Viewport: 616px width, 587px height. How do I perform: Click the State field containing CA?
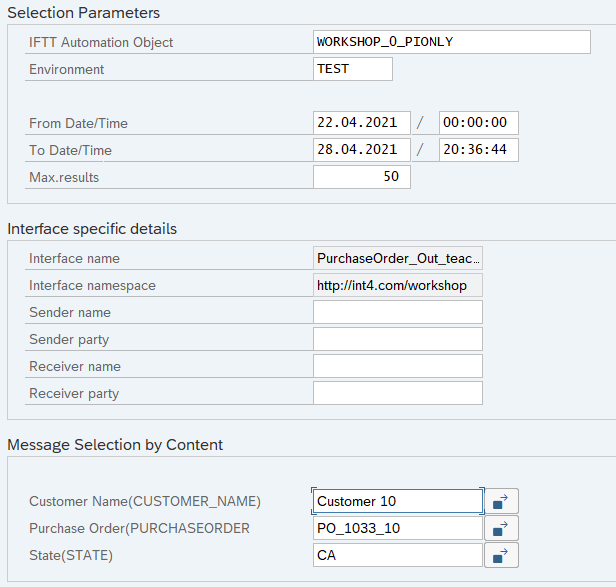397,555
